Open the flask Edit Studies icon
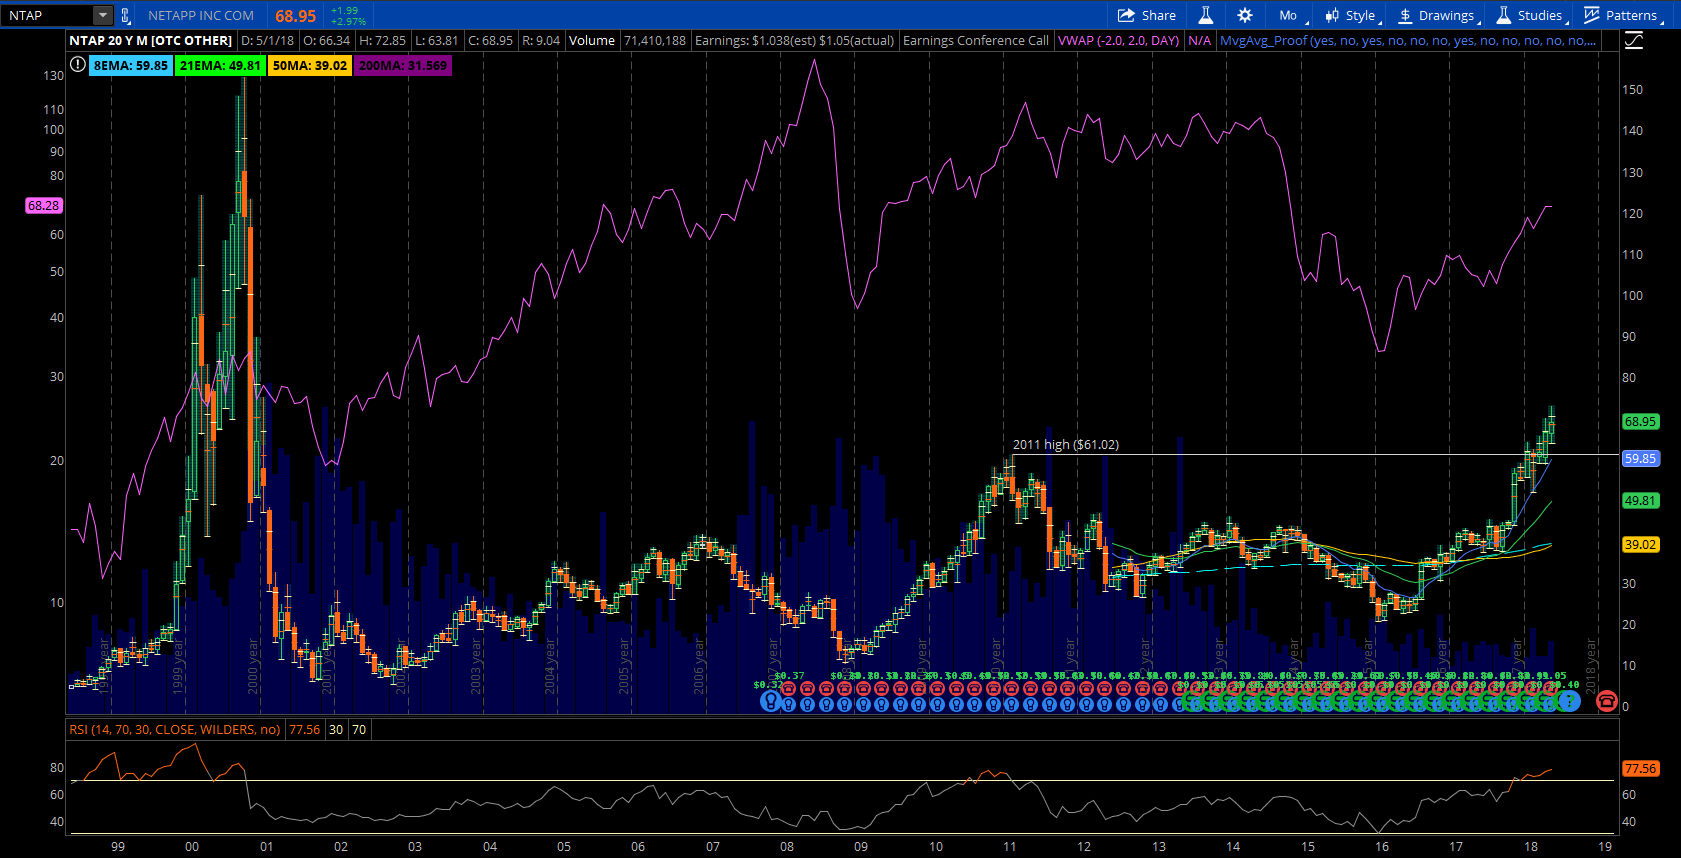Viewport: 1681px width, 858px height. tap(1206, 15)
